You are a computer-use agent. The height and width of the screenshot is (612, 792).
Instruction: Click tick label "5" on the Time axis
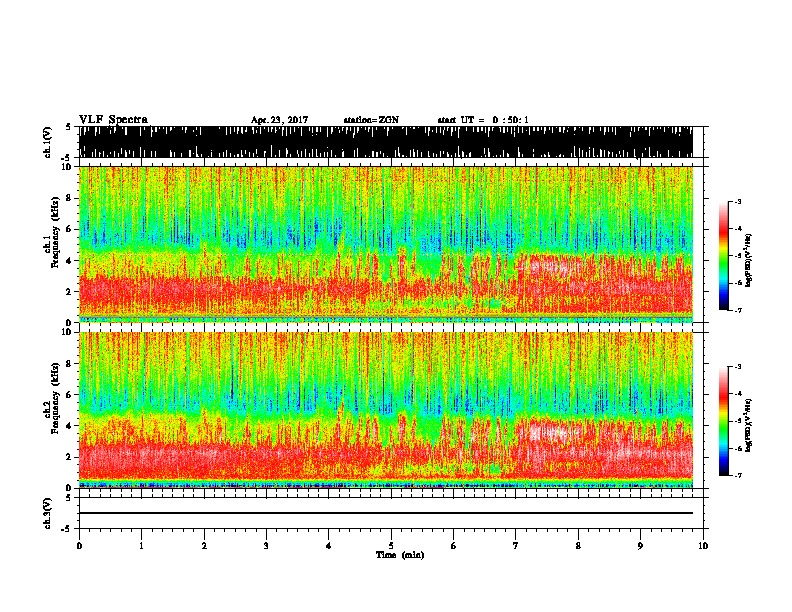click(391, 545)
